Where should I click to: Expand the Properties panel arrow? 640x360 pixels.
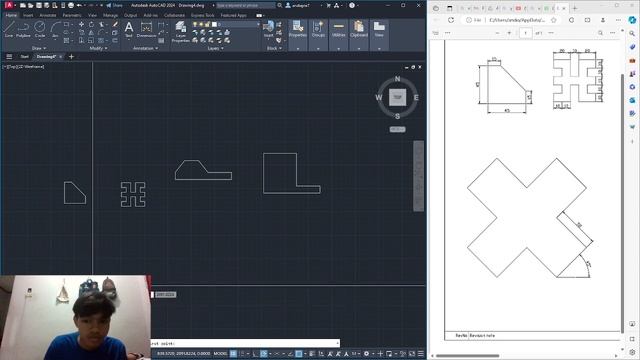[298, 49]
